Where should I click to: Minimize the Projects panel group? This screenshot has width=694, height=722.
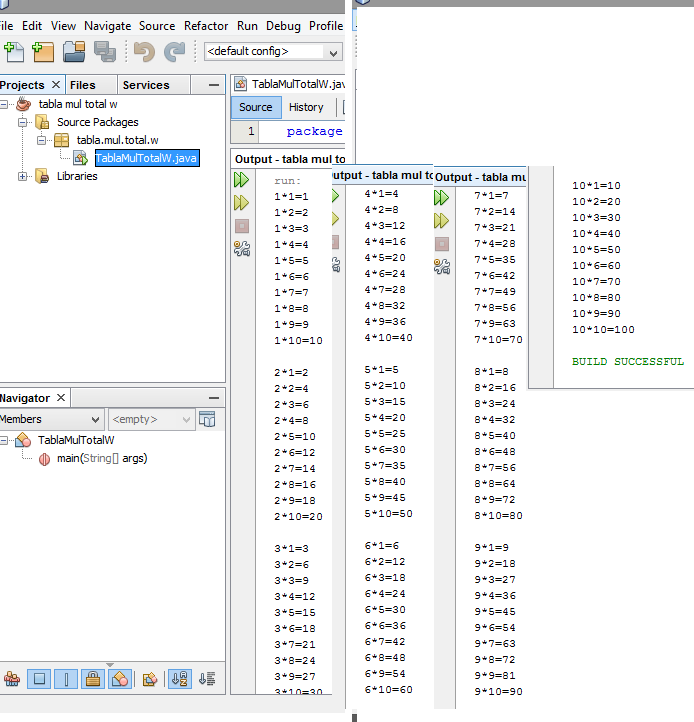point(214,85)
